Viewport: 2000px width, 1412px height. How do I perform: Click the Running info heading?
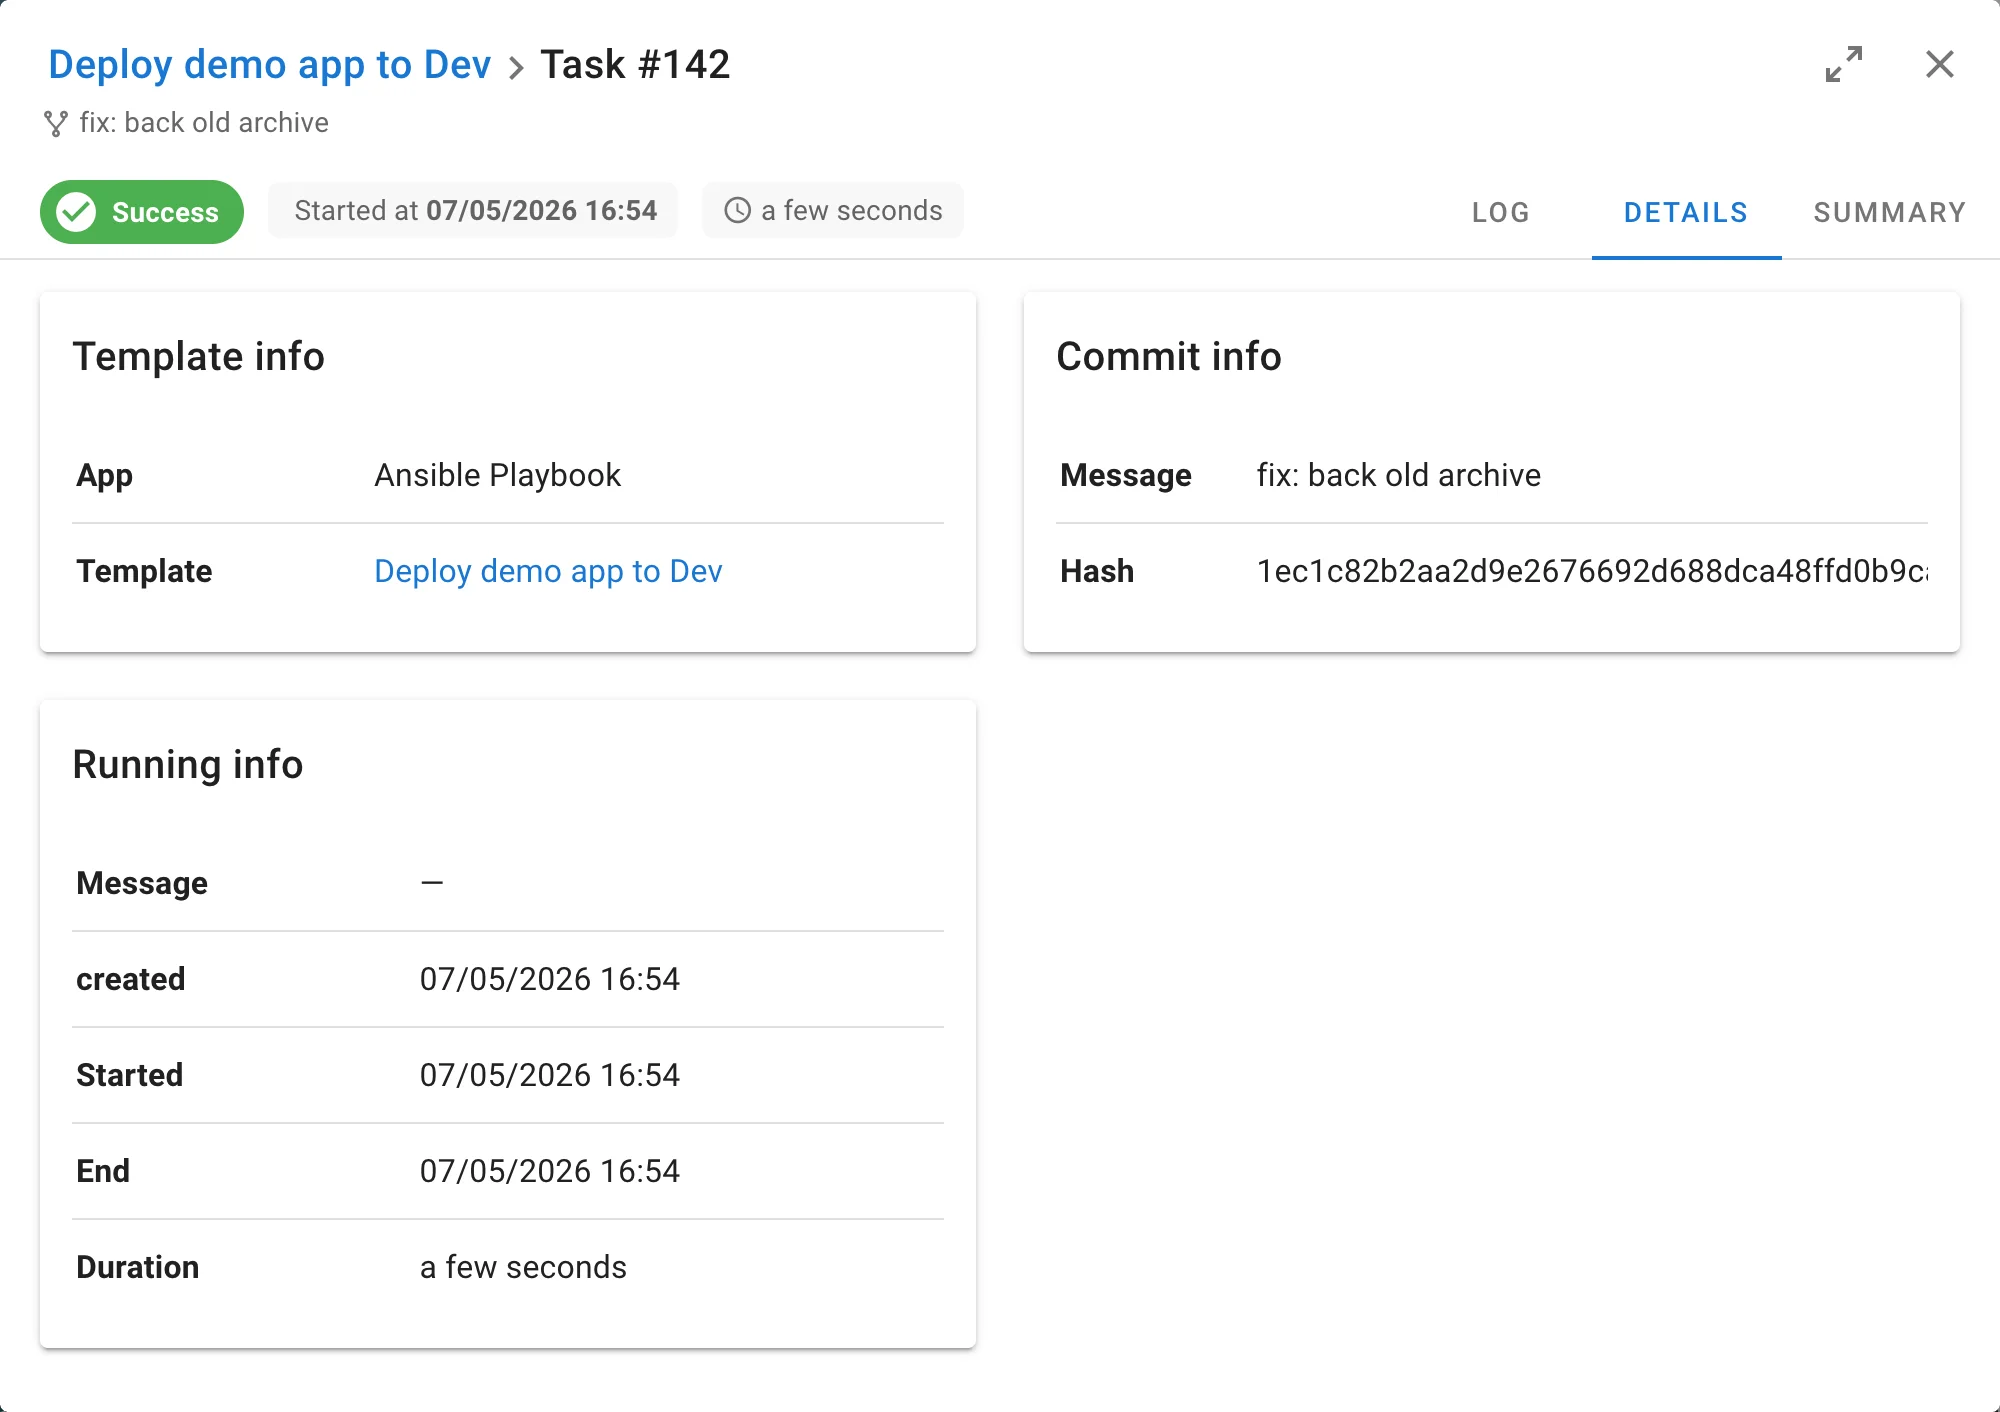188,765
